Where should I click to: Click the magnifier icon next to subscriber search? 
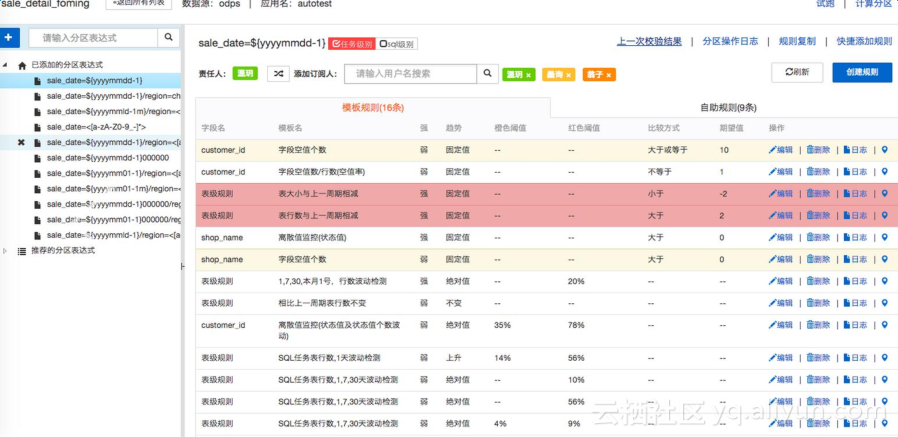pos(487,73)
